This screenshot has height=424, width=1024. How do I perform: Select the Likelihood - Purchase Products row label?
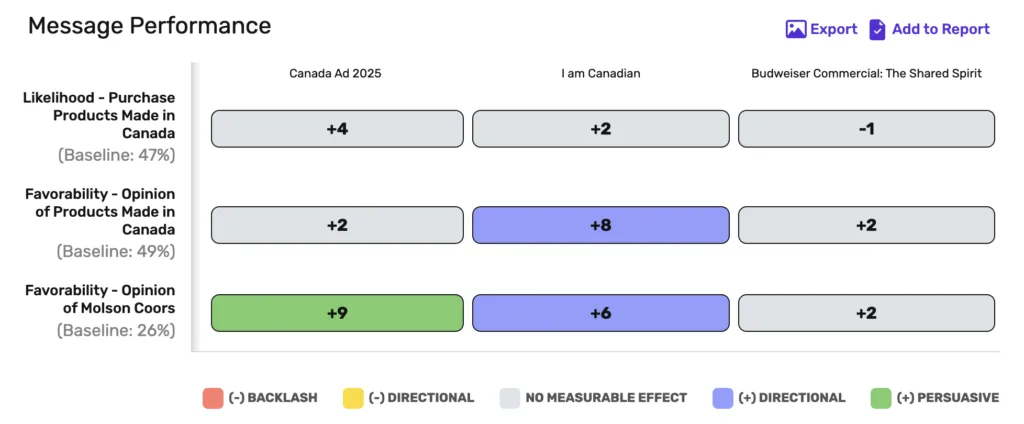coord(99,116)
